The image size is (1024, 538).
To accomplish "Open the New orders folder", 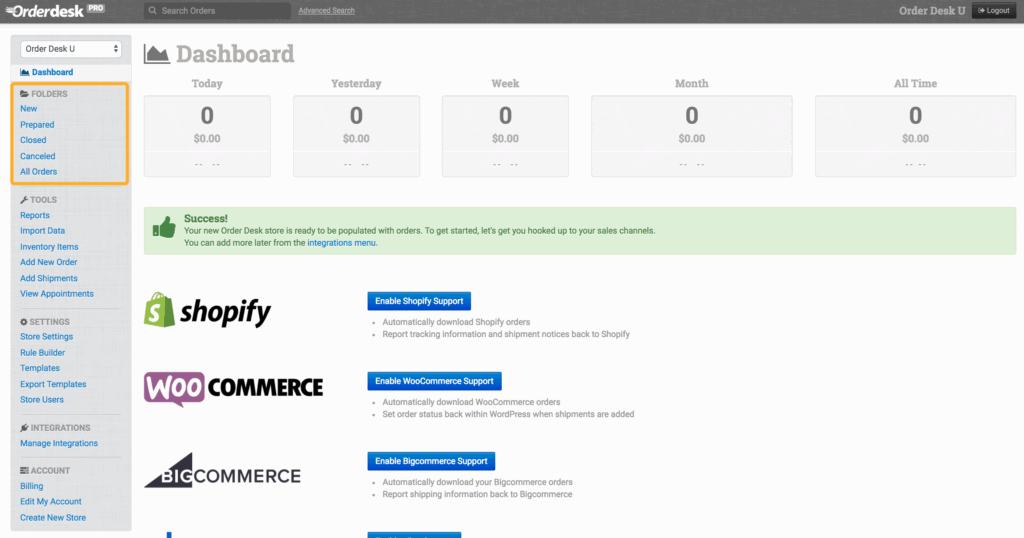I will 29,109.
